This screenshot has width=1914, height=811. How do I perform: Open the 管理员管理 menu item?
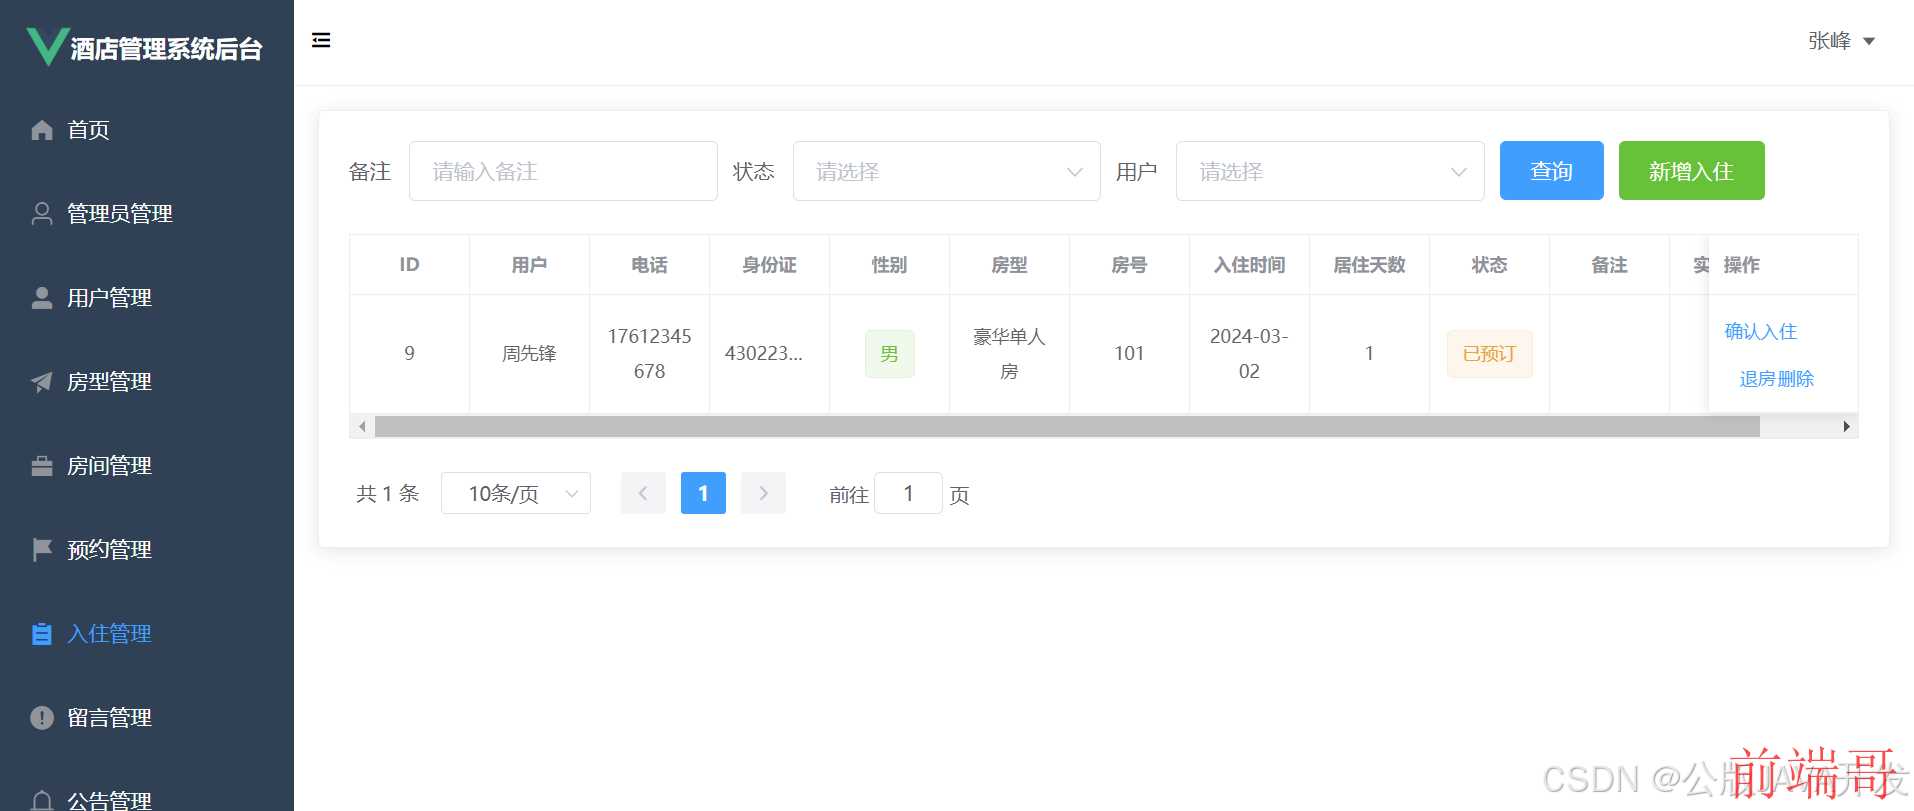pyautogui.click(x=147, y=214)
